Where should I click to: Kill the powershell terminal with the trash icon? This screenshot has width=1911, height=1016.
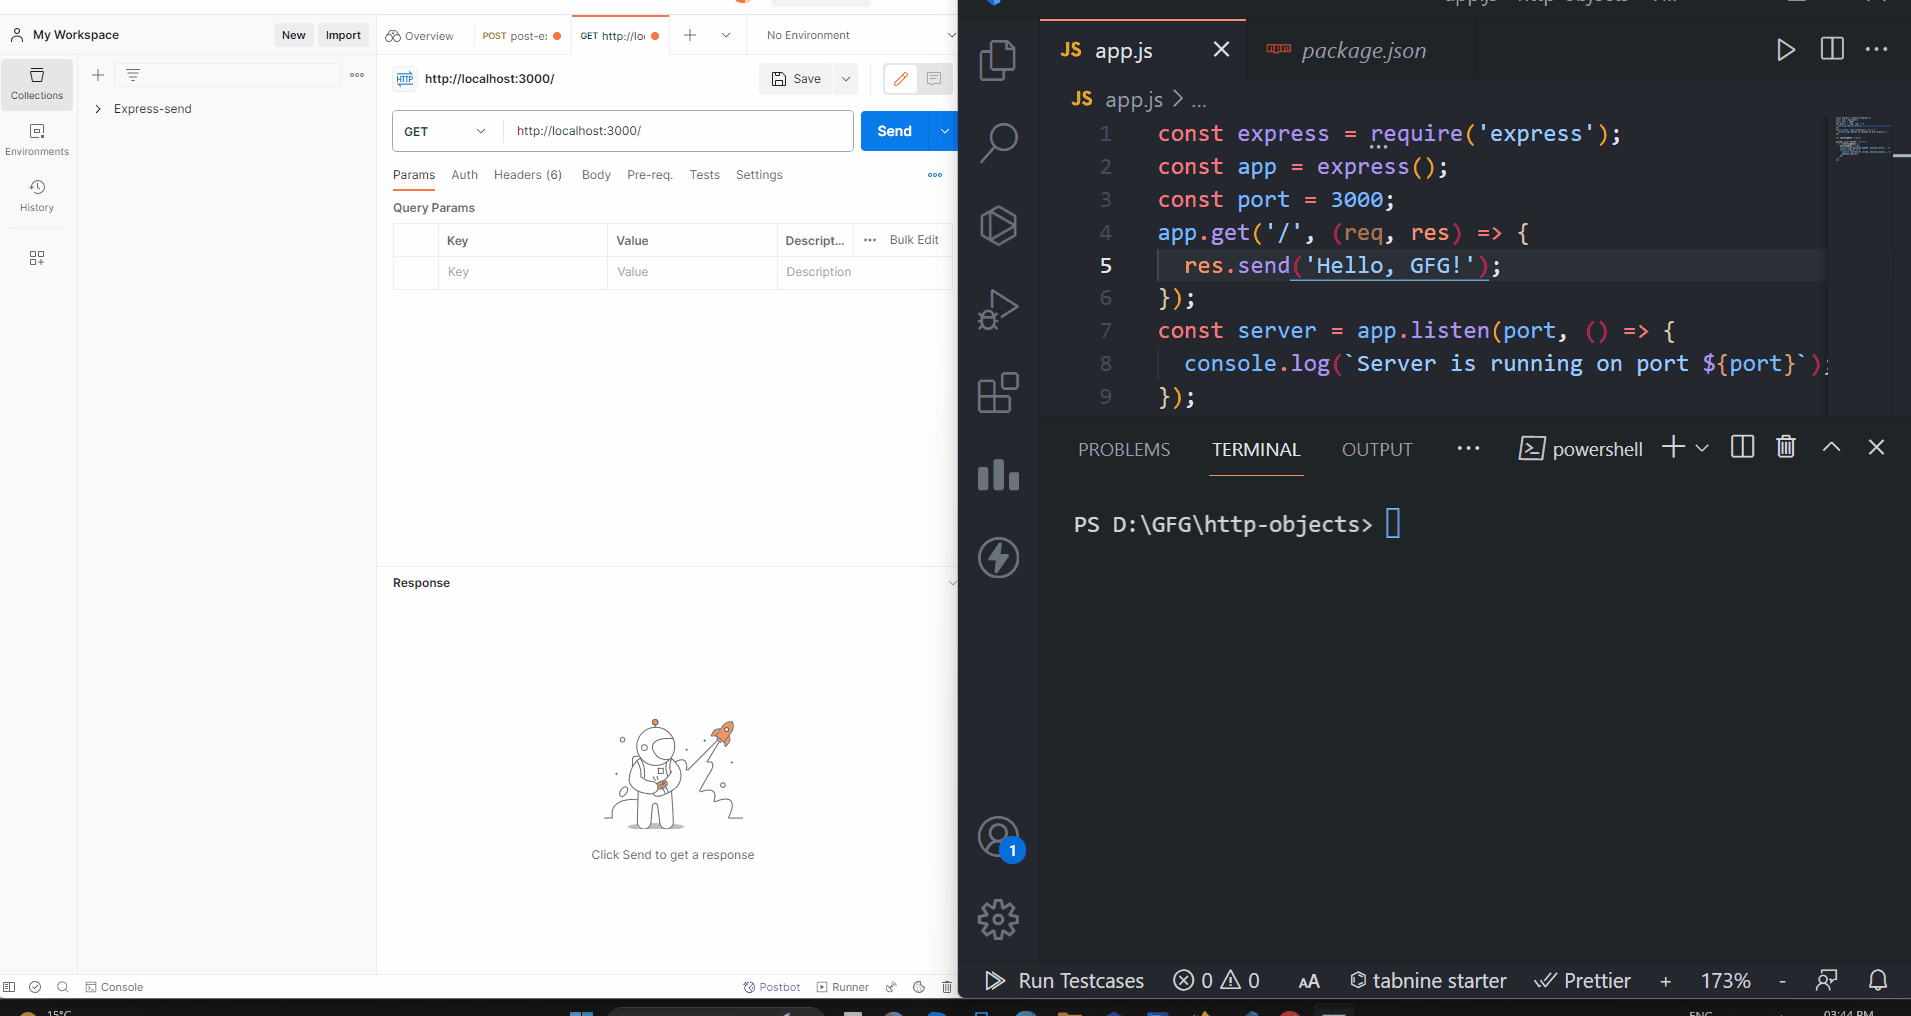tap(1785, 447)
